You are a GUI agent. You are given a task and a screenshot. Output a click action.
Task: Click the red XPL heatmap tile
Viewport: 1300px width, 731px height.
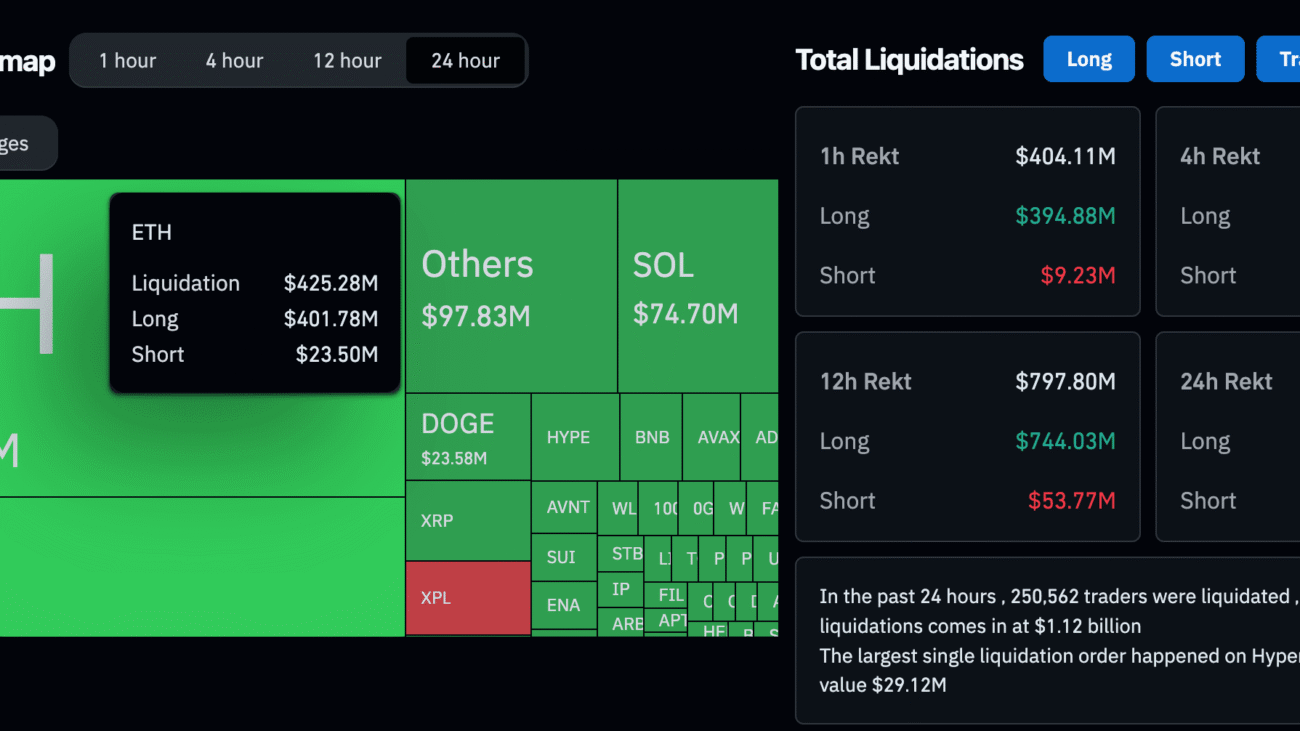467,598
